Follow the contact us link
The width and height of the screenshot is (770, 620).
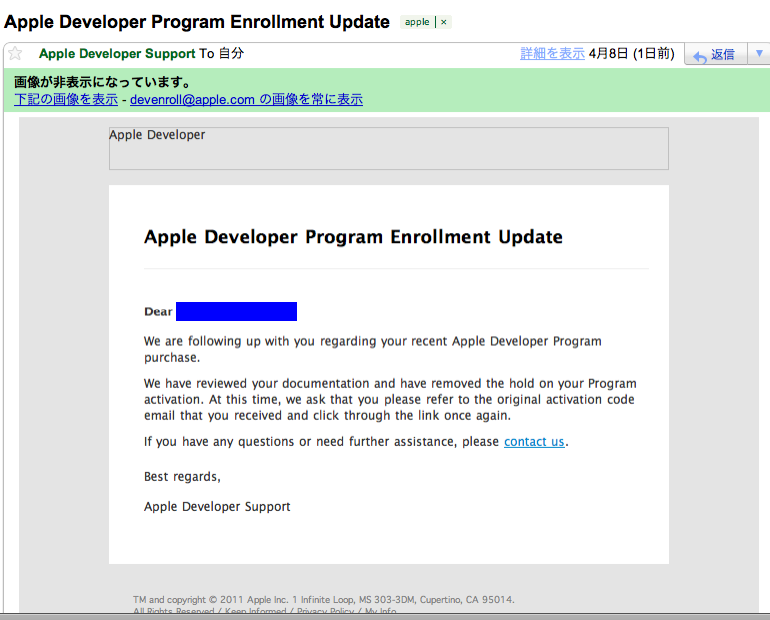point(534,442)
